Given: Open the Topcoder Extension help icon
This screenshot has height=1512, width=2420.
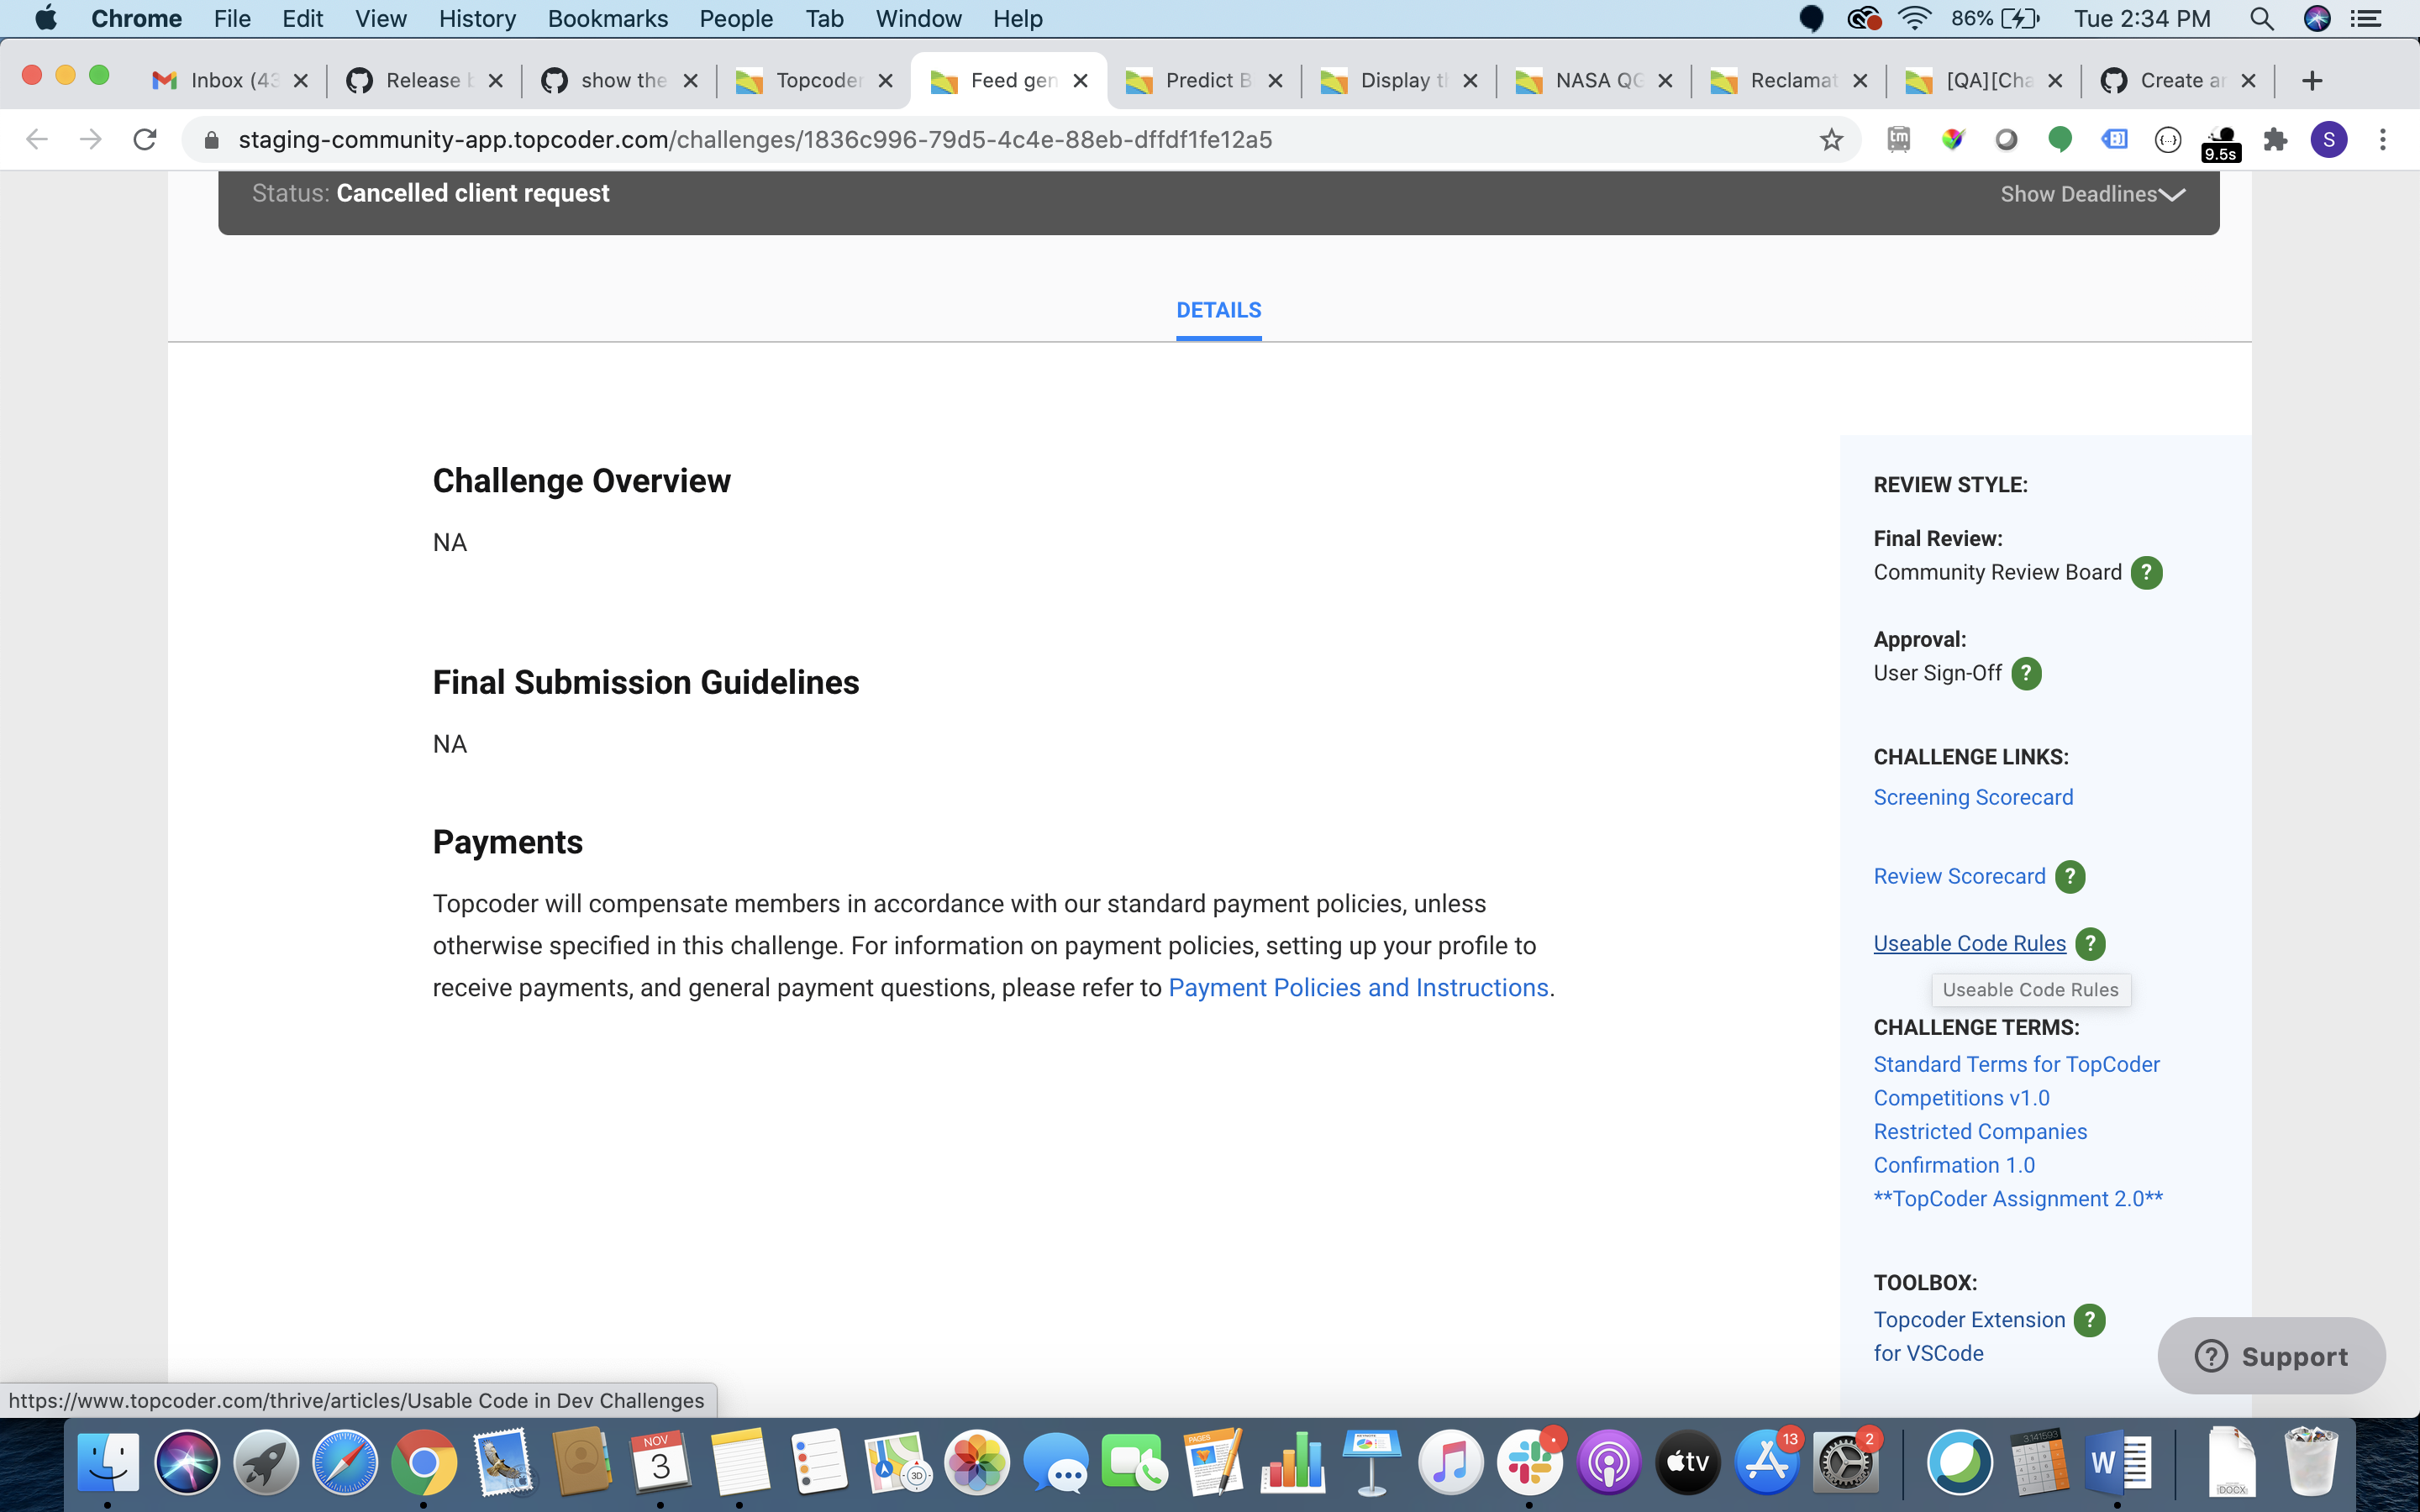Looking at the screenshot, I should pyautogui.click(x=2089, y=1319).
